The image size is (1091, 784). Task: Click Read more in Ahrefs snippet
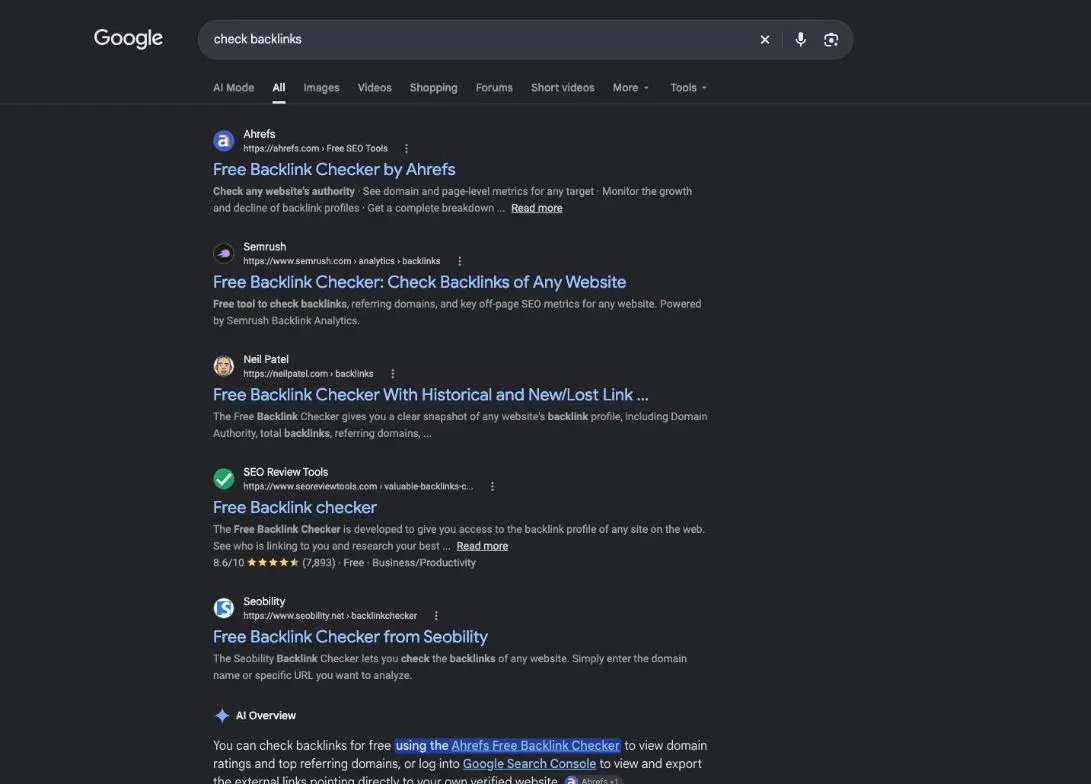536,208
